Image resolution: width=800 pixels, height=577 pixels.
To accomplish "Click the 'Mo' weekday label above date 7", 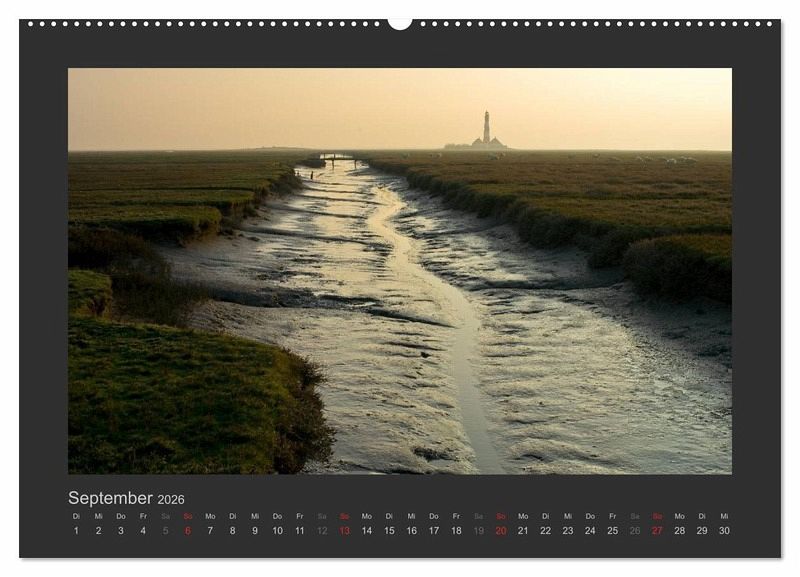I will pos(210,516).
